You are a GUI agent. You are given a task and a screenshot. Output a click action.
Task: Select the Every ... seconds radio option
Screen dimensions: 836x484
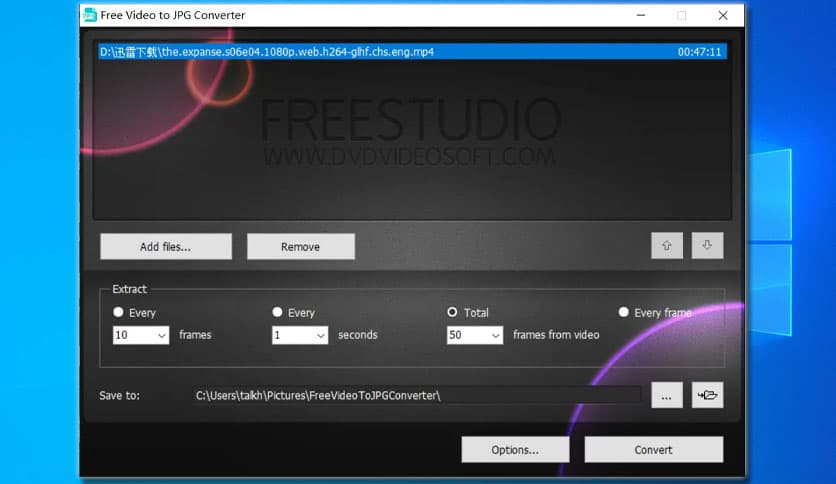tap(277, 312)
